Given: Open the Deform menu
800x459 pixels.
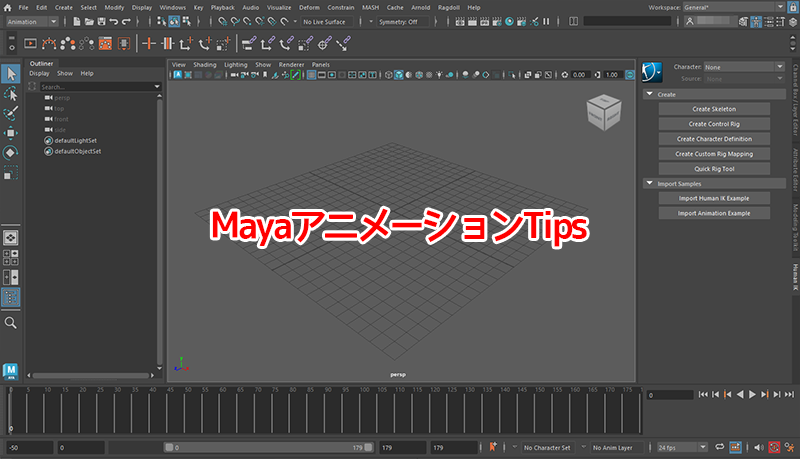Looking at the screenshot, I should tap(309, 7).
